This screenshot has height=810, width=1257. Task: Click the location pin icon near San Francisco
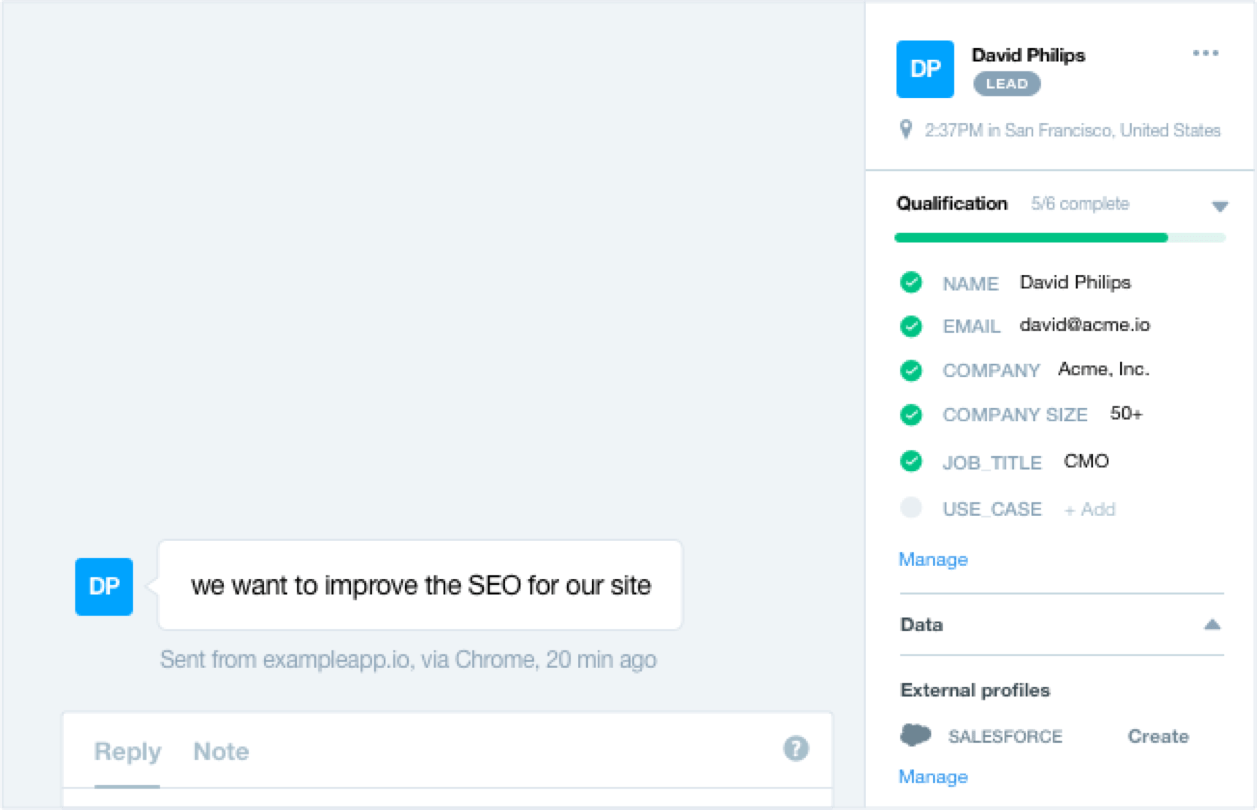click(906, 129)
